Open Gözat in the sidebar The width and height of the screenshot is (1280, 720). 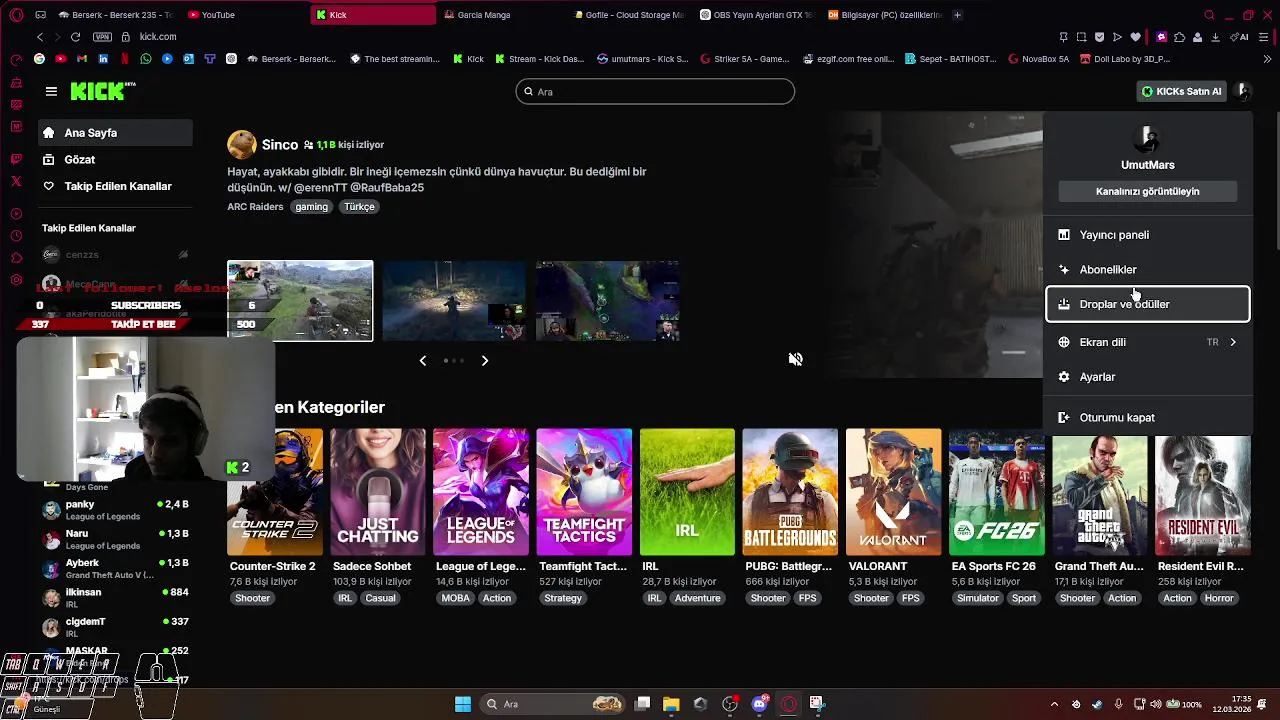coord(116,160)
